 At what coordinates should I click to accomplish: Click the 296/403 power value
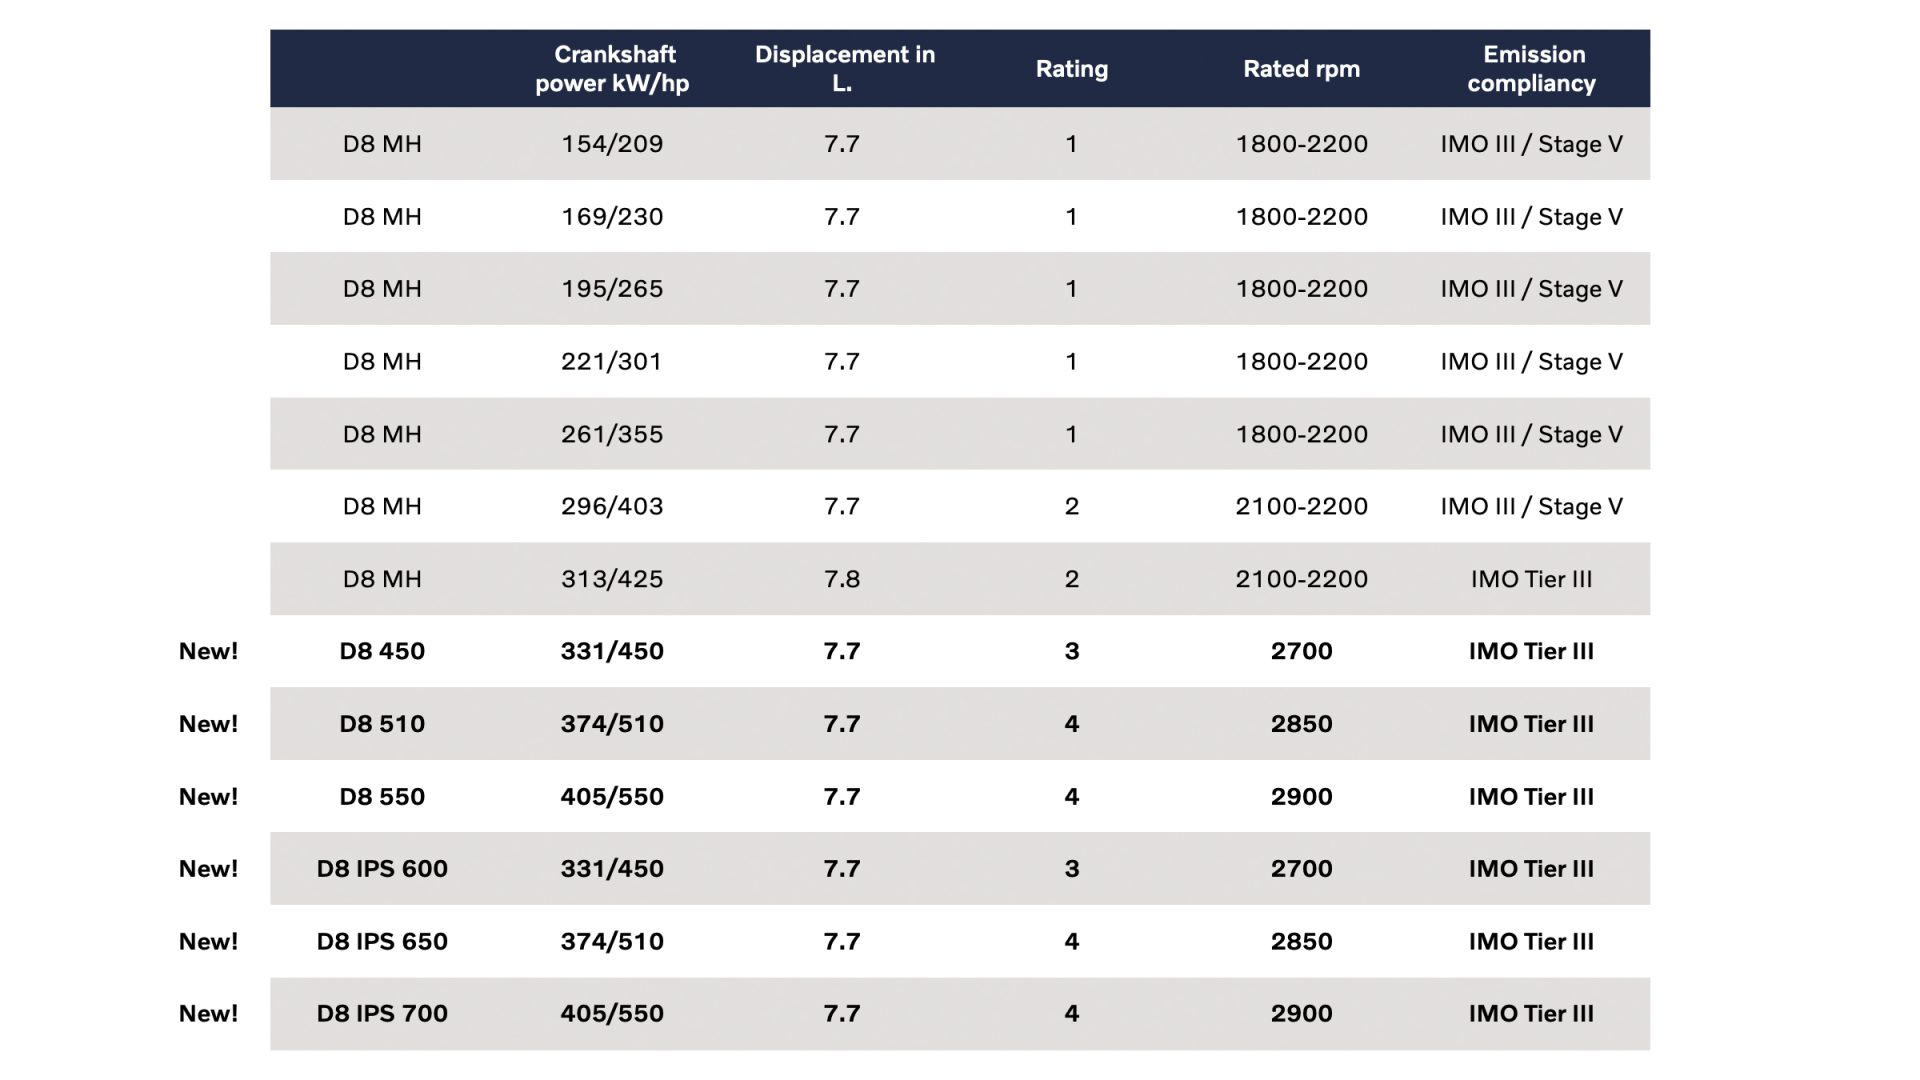point(612,507)
